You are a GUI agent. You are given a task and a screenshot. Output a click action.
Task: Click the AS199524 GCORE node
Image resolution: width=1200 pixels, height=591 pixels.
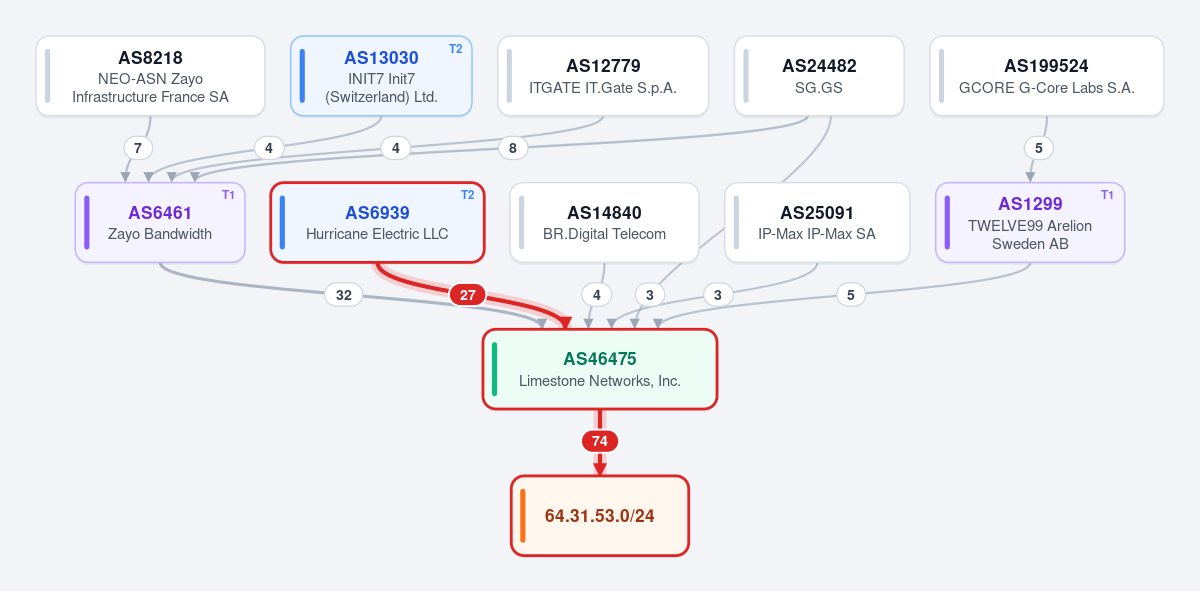pyautogui.click(x=1047, y=76)
